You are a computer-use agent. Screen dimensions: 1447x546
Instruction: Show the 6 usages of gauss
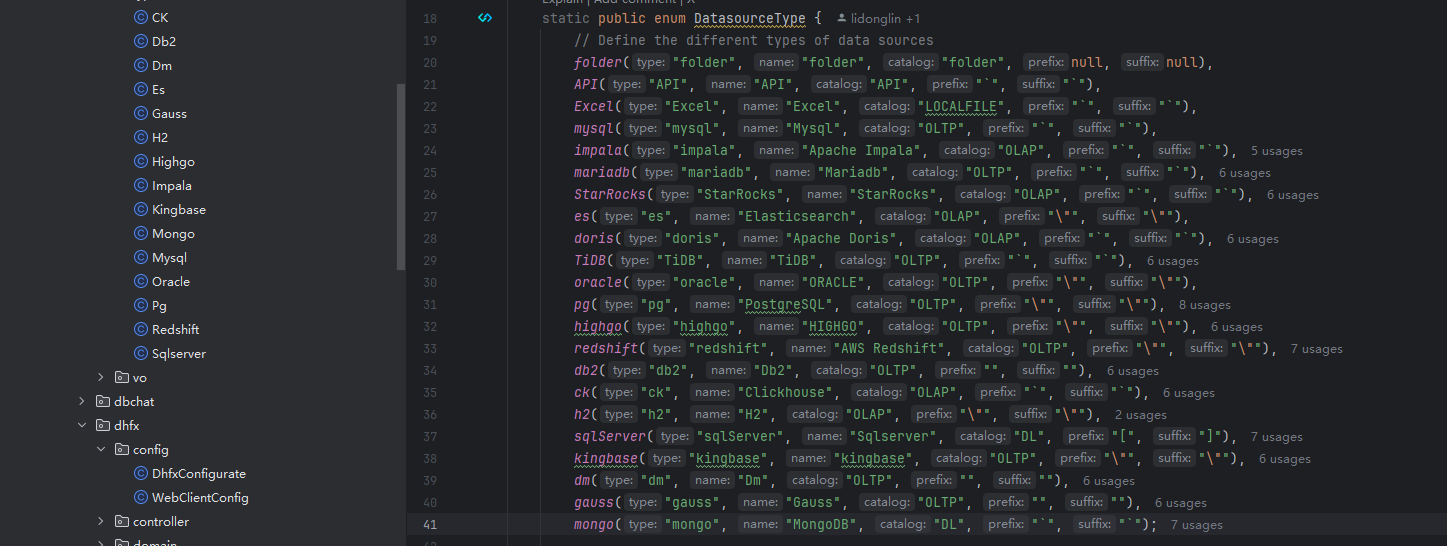point(1181,503)
